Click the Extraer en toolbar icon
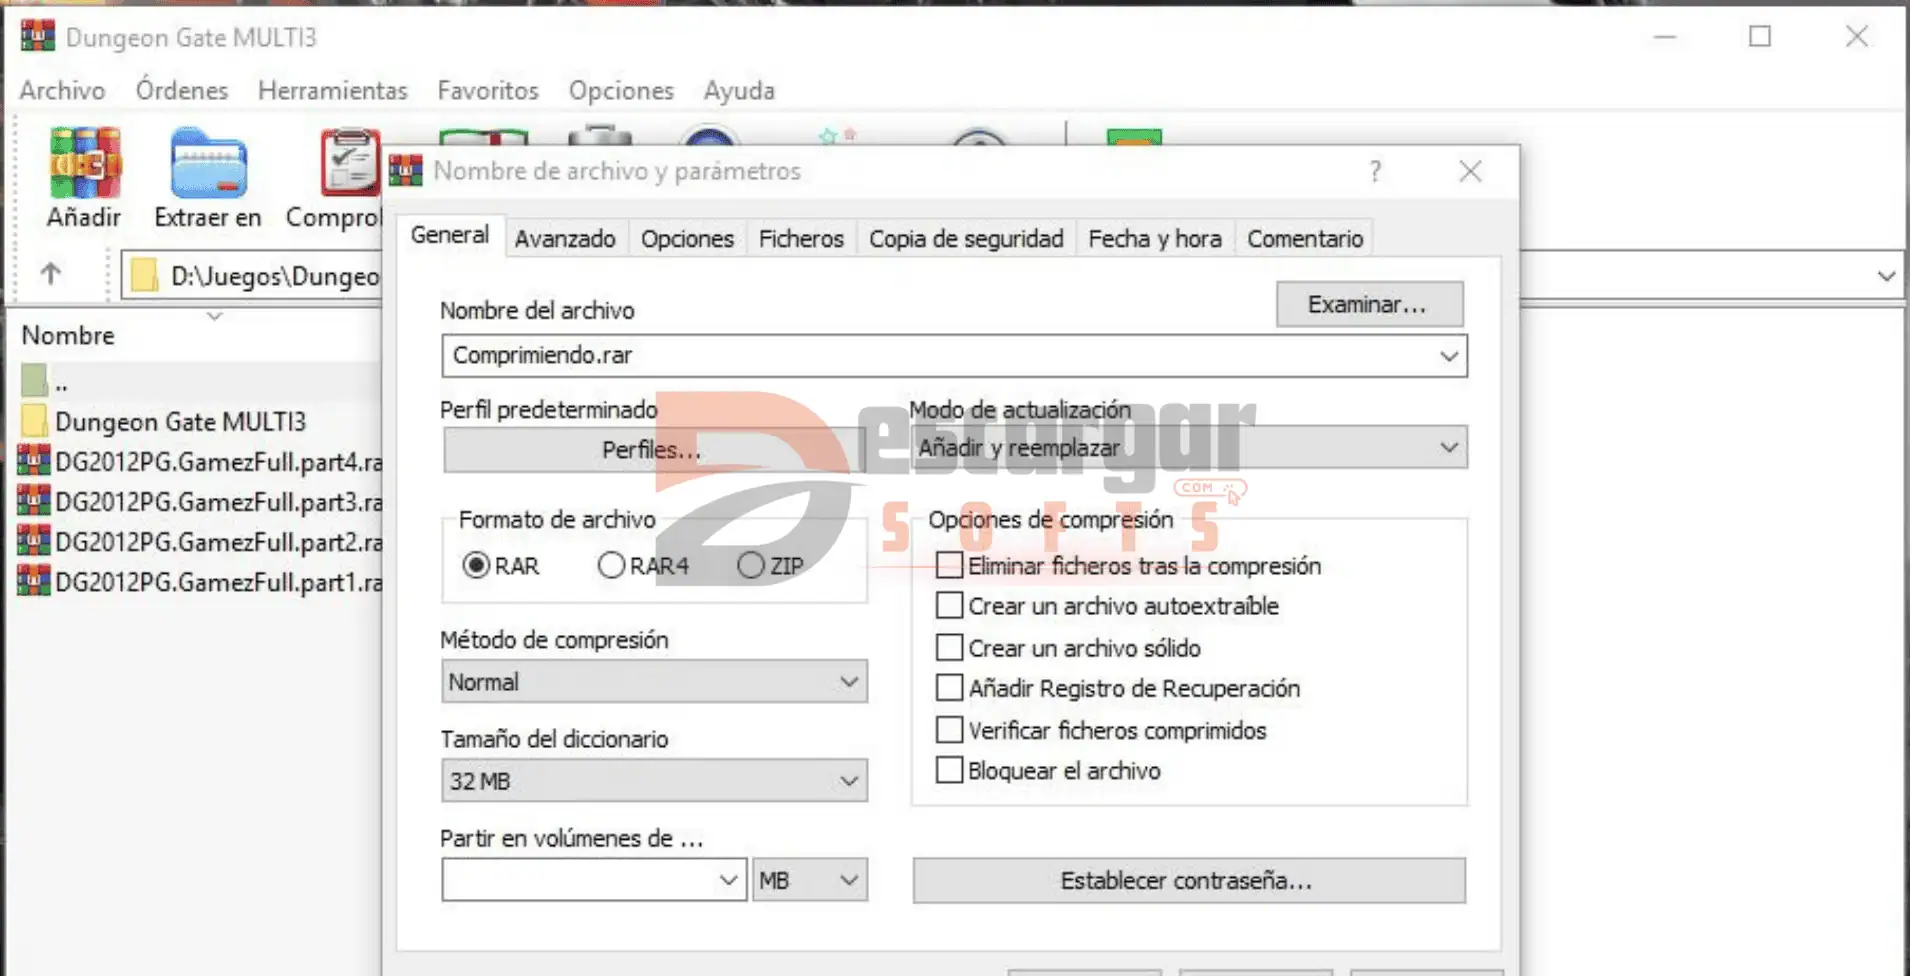The width and height of the screenshot is (1911, 976). coord(208,165)
